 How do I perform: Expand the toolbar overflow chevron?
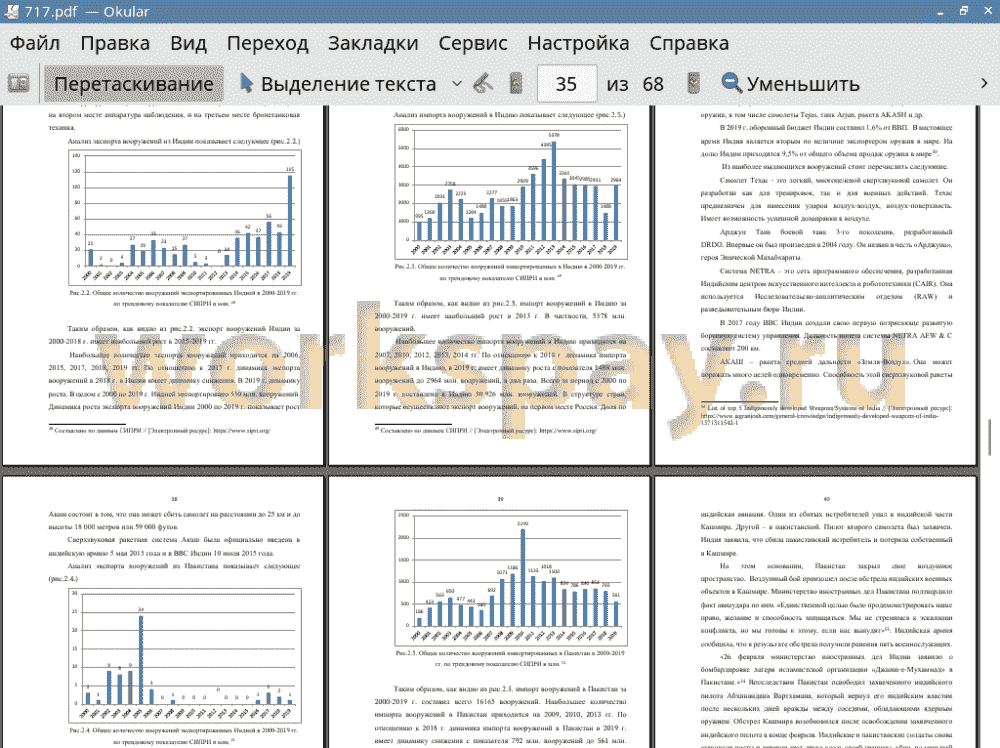984,84
